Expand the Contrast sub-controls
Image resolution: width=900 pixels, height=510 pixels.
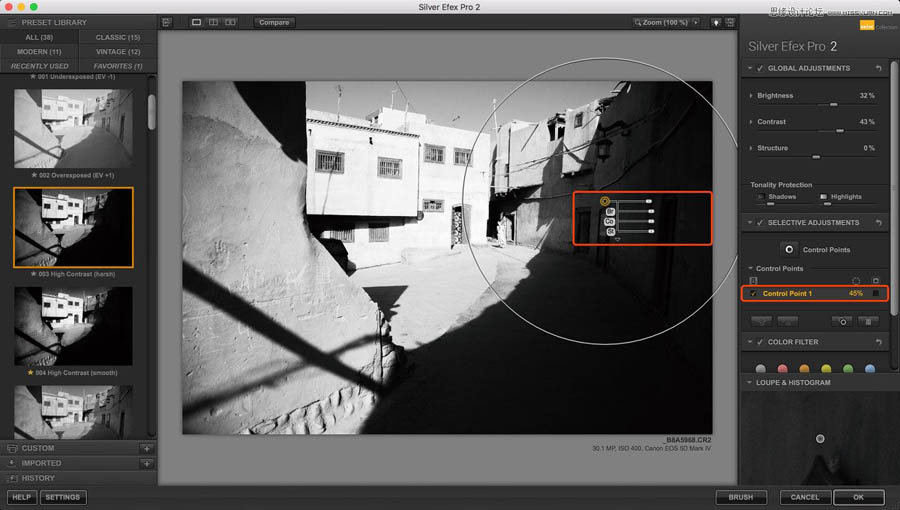pos(751,122)
